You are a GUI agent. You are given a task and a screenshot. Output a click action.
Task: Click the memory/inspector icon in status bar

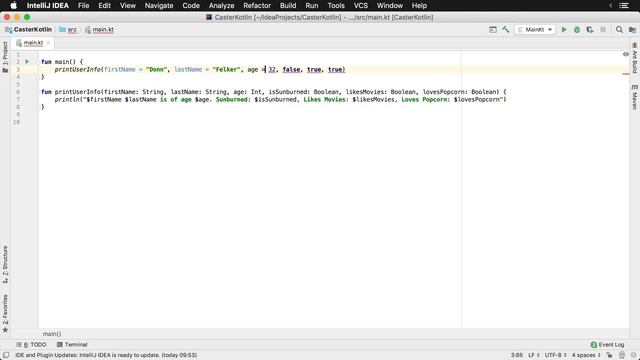click(622, 355)
